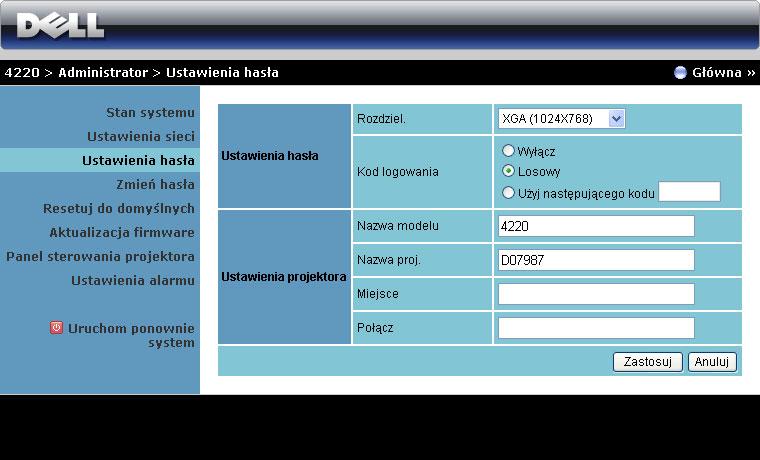Open Resetuj do domyślnych page
The height and width of the screenshot is (460, 760).
(x=119, y=208)
